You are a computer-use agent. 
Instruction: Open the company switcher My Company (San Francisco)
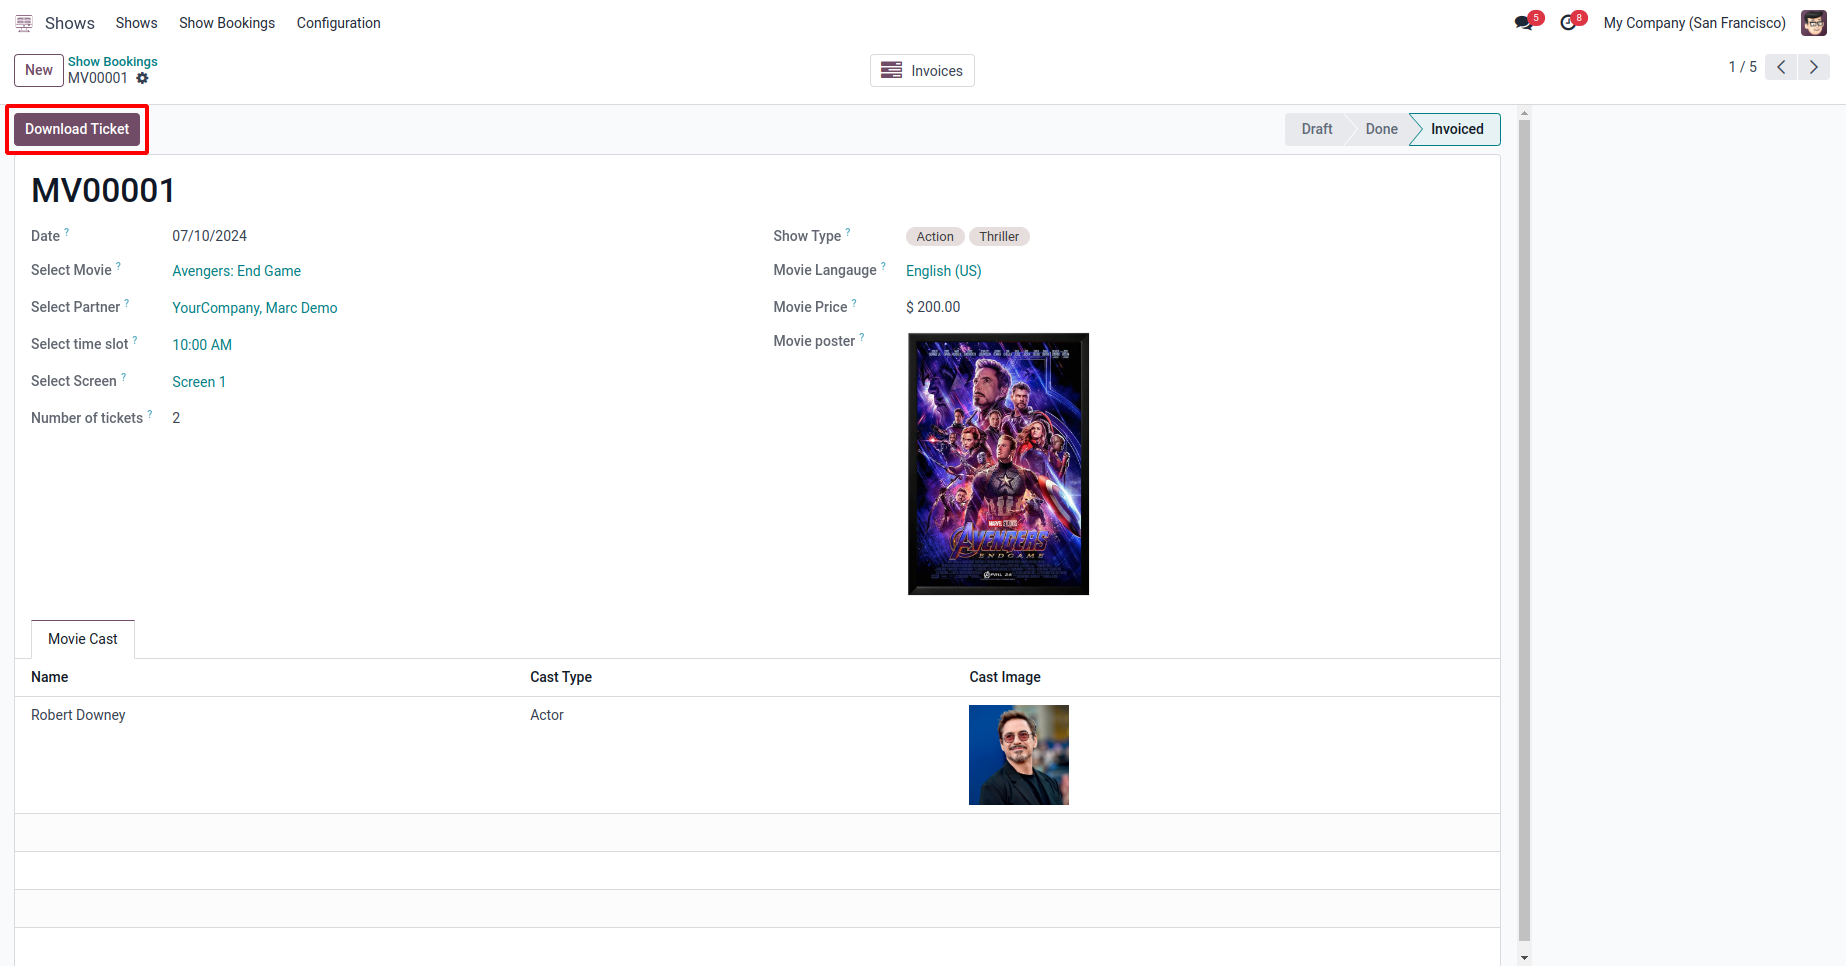pos(1695,23)
